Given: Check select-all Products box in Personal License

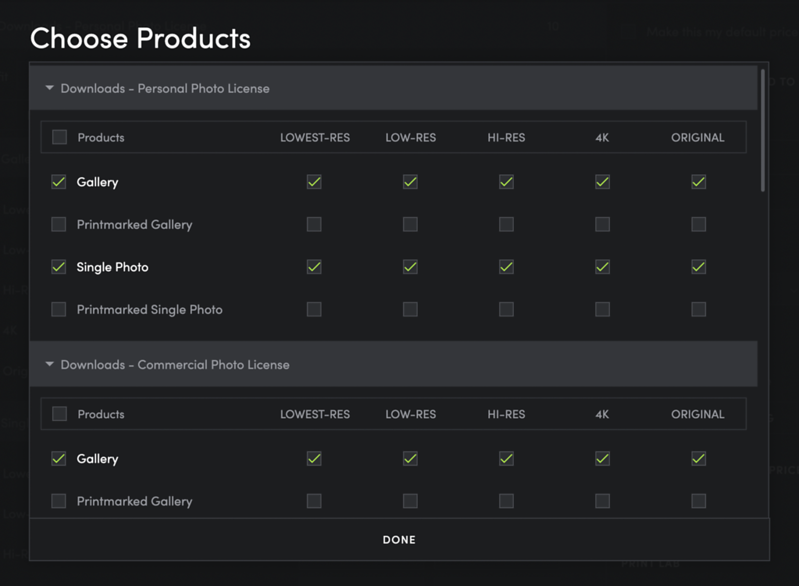Looking at the screenshot, I should pyautogui.click(x=60, y=137).
